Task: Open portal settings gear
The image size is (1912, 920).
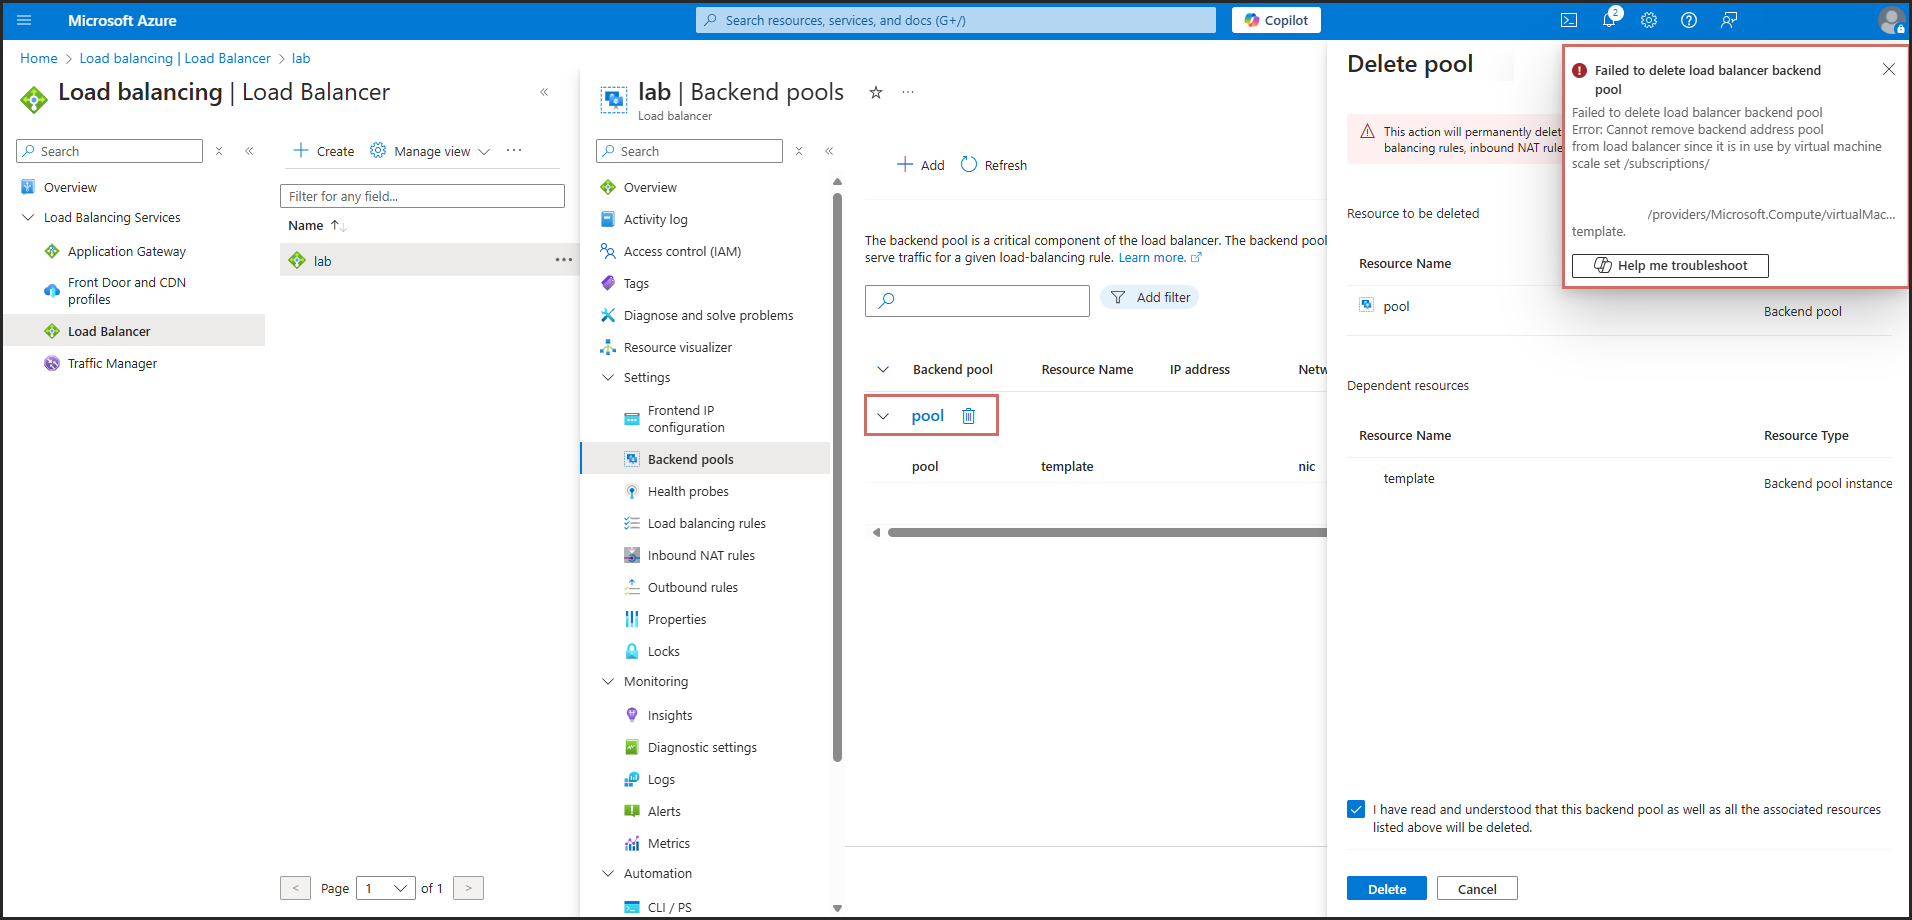Action: pyautogui.click(x=1649, y=20)
